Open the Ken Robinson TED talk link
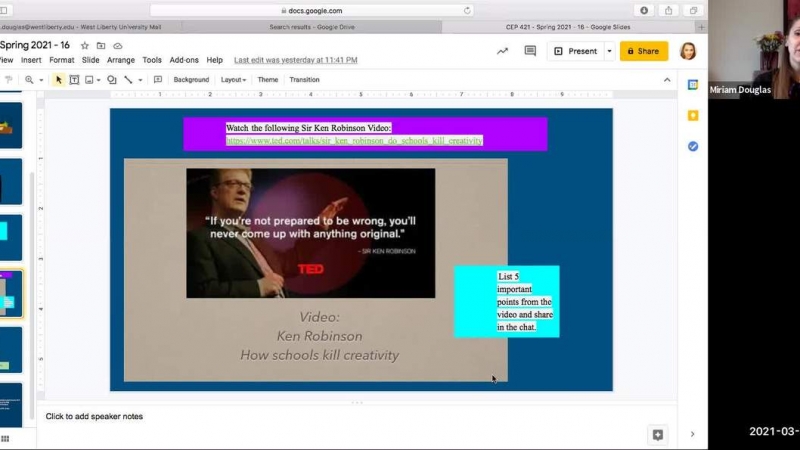Screen dimensions: 800x450 354,141
